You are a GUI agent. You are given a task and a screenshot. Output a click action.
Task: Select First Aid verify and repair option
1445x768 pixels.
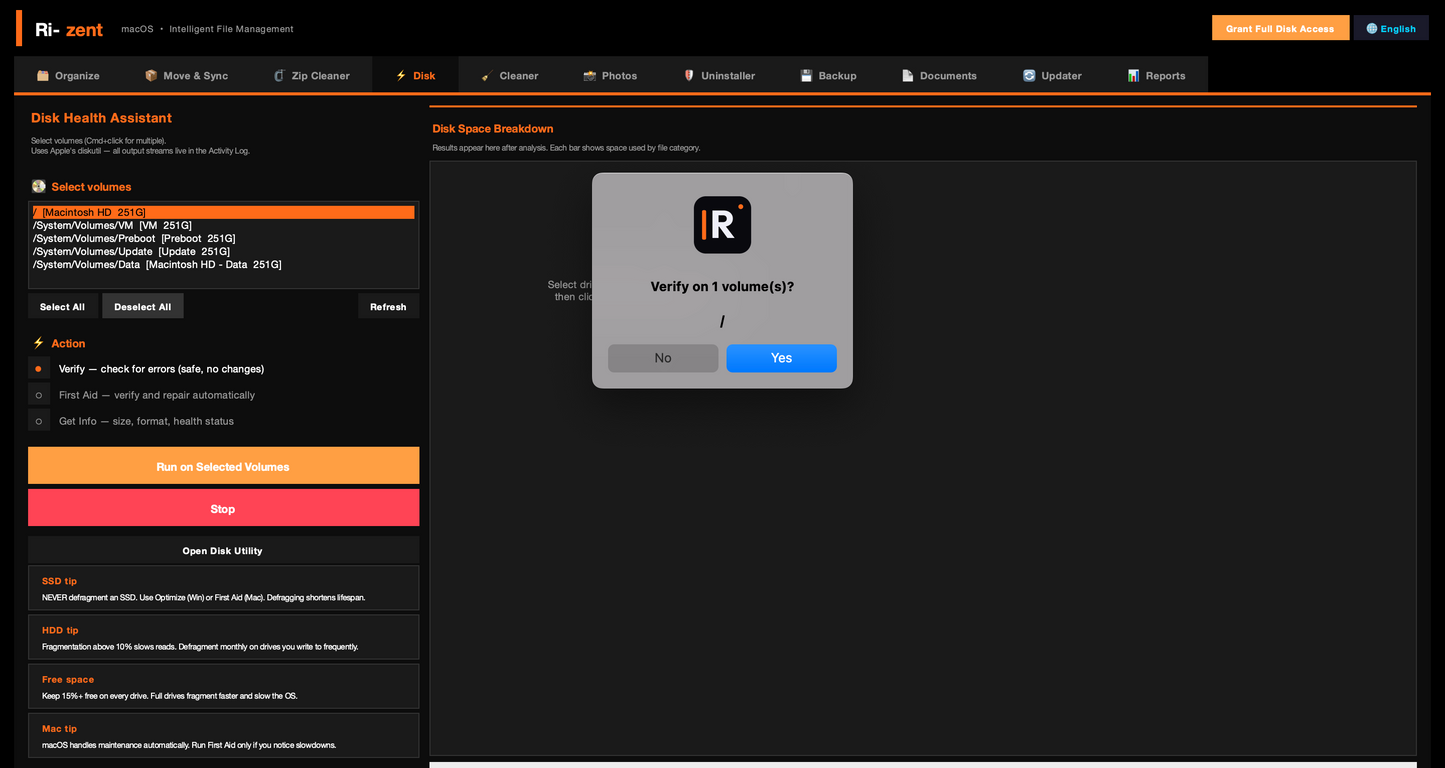[x=39, y=394]
